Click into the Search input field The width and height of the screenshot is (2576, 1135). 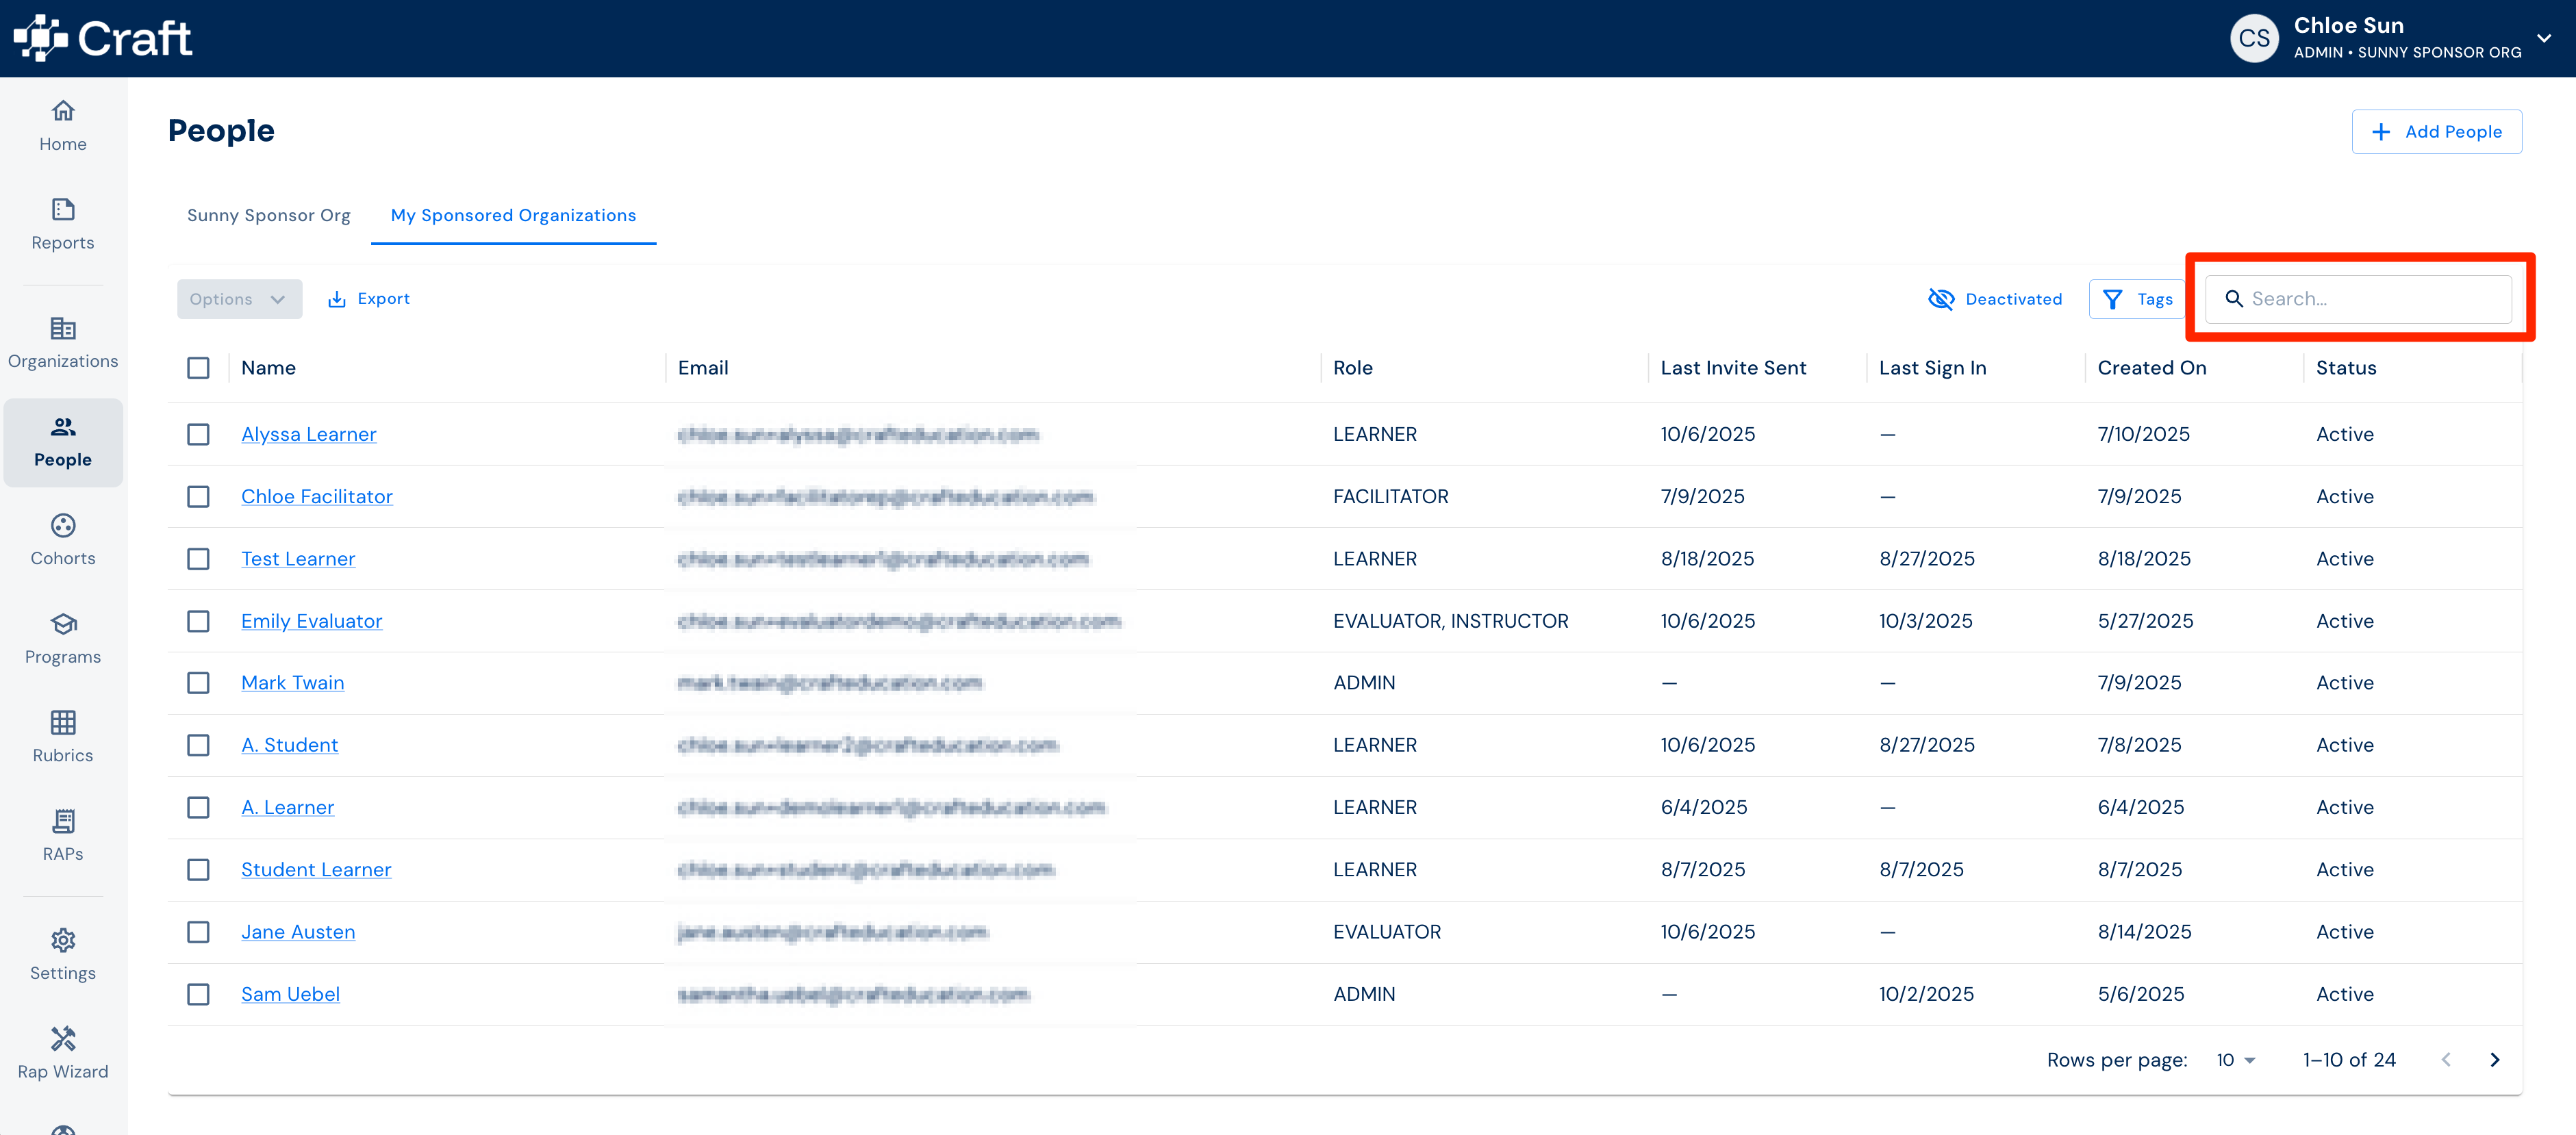tap(2358, 299)
